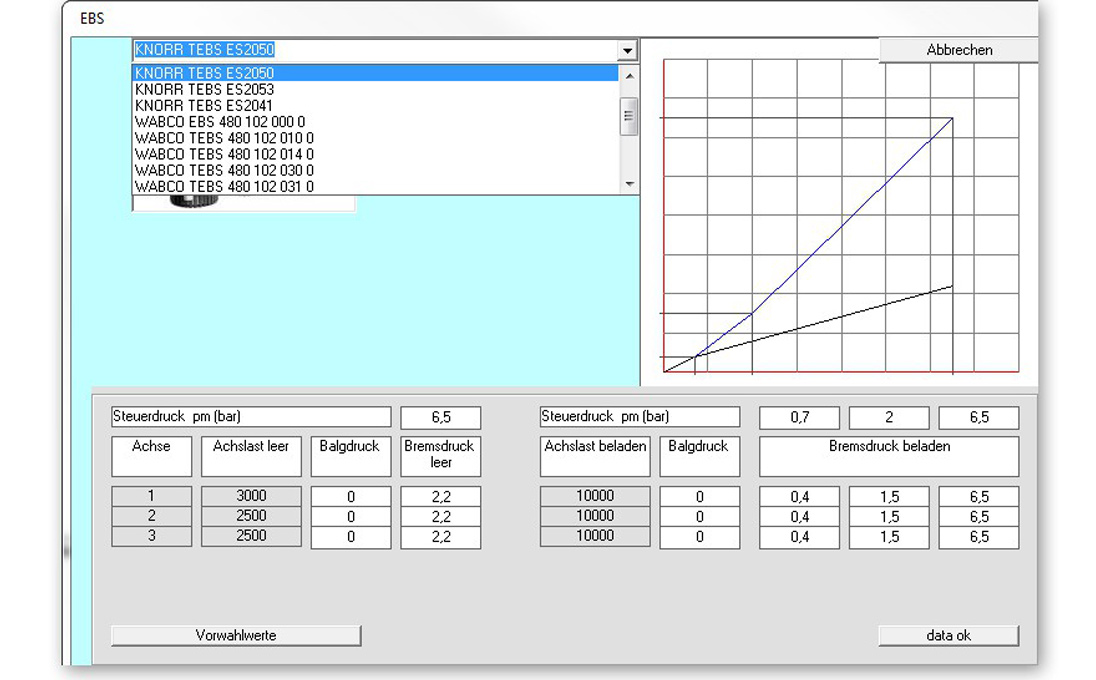Click the Achslast beladen column header

click(595, 456)
